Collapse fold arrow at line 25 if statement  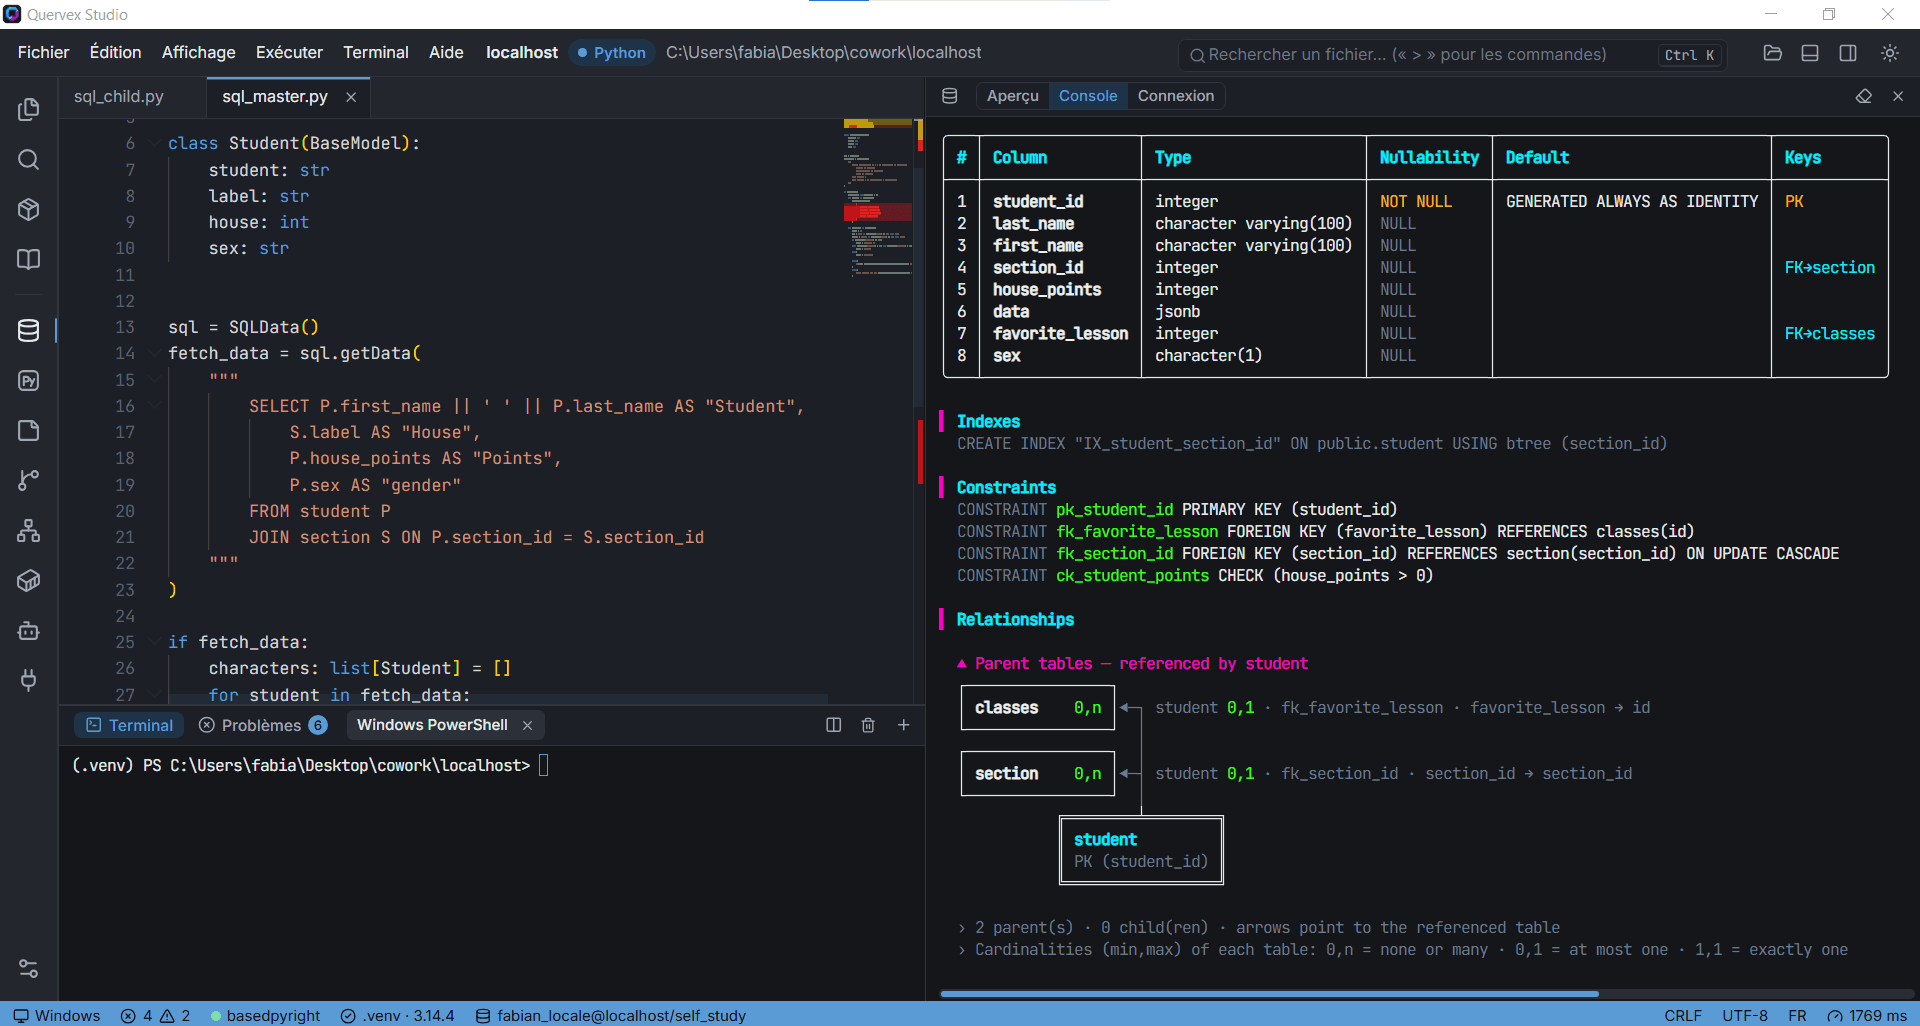click(x=154, y=642)
